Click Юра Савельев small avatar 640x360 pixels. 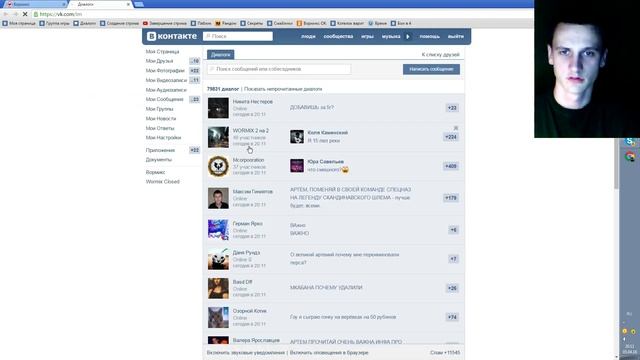[x=297, y=166]
